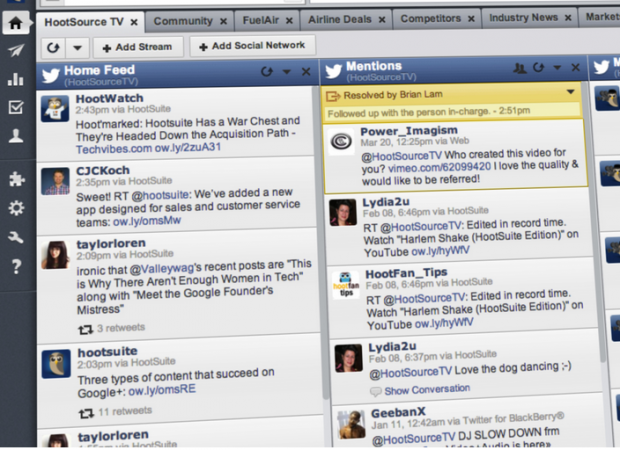Click the 11 retweets indicator
This screenshot has width=620, height=450.
coord(115,412)
